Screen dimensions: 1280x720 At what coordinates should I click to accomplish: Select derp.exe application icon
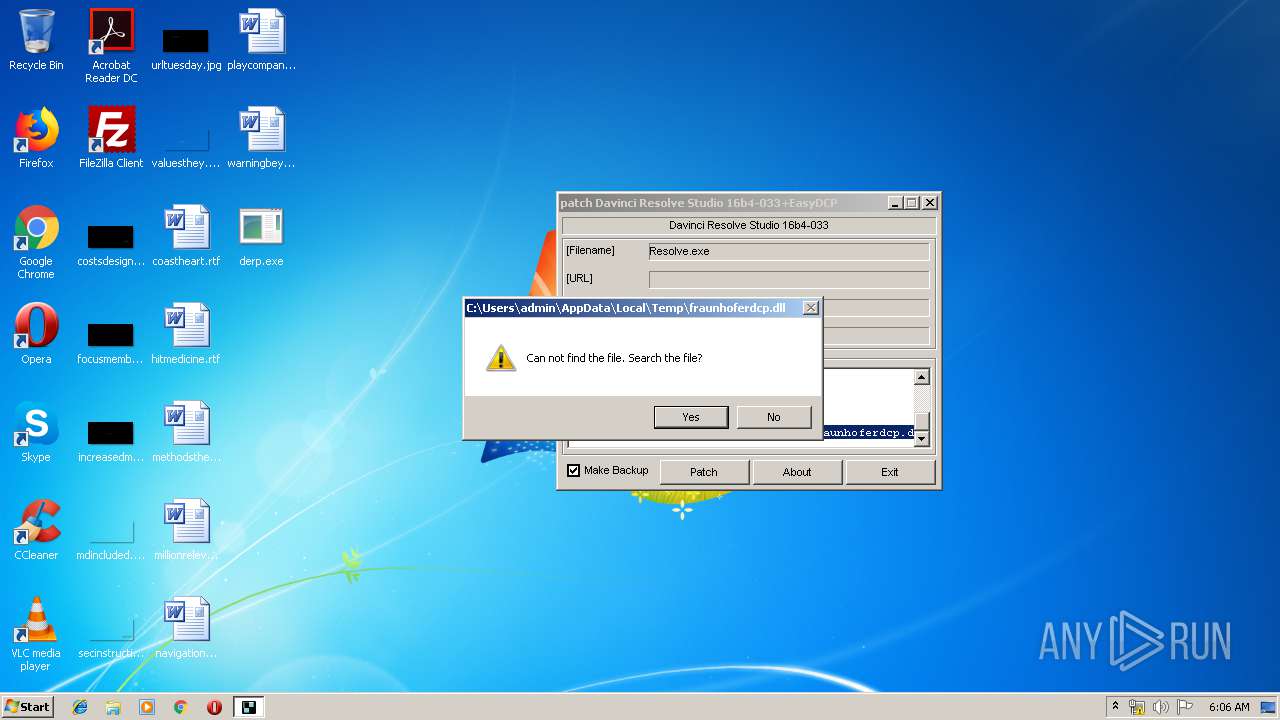(x=262, y=236)
